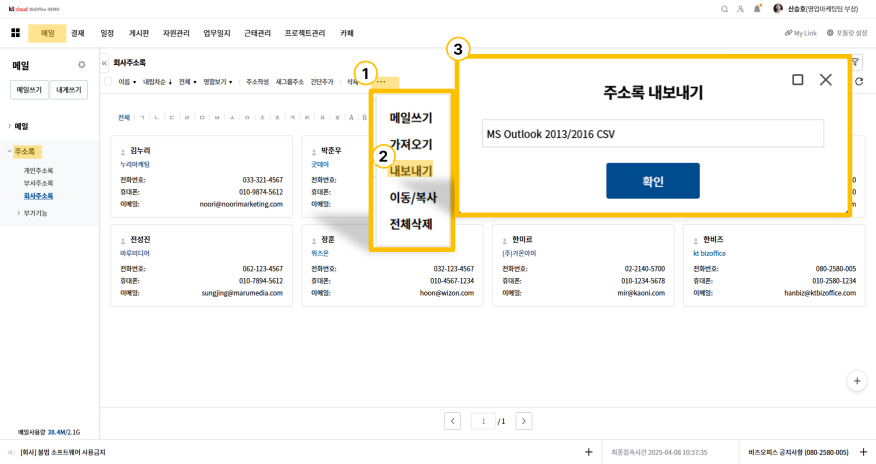Viewport: 876px width, 464px height.
Task: Open the 일정 top menu
Action: (x=107, y=33)
